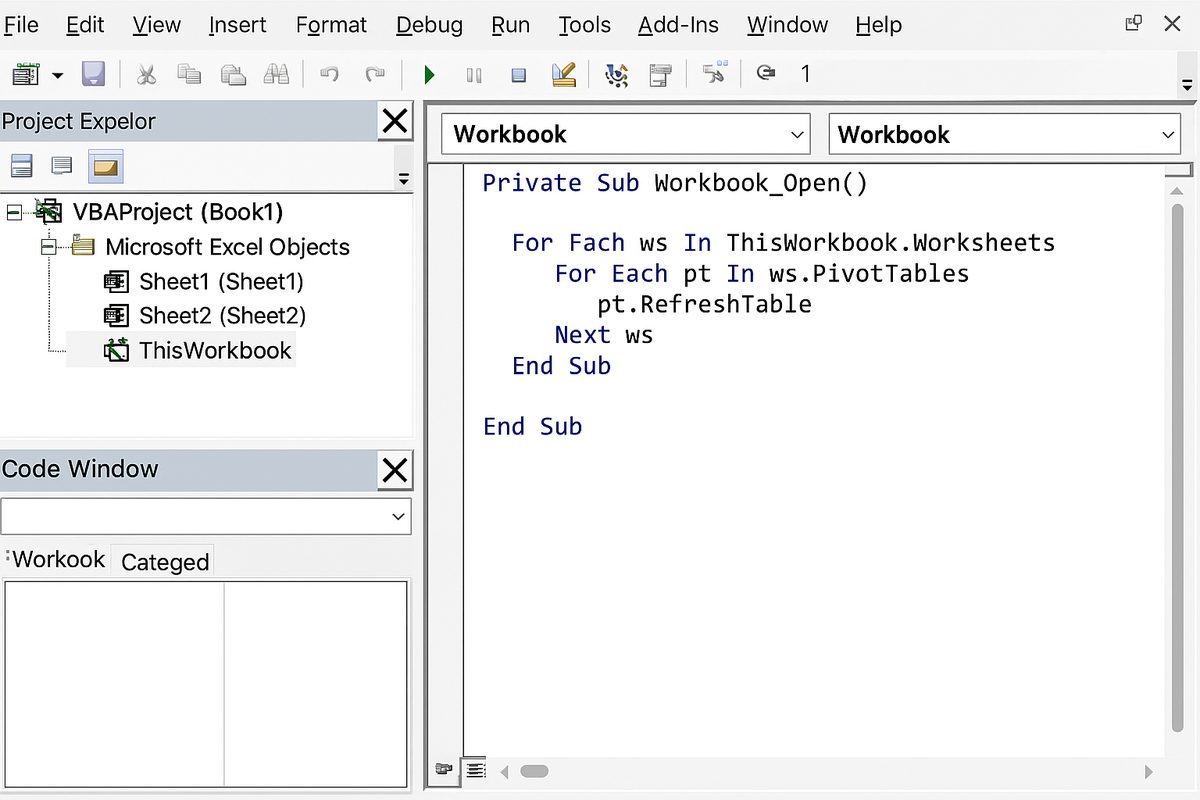Open the left Workbook object dropdown
1200x800 pixels.
point(628,134)
